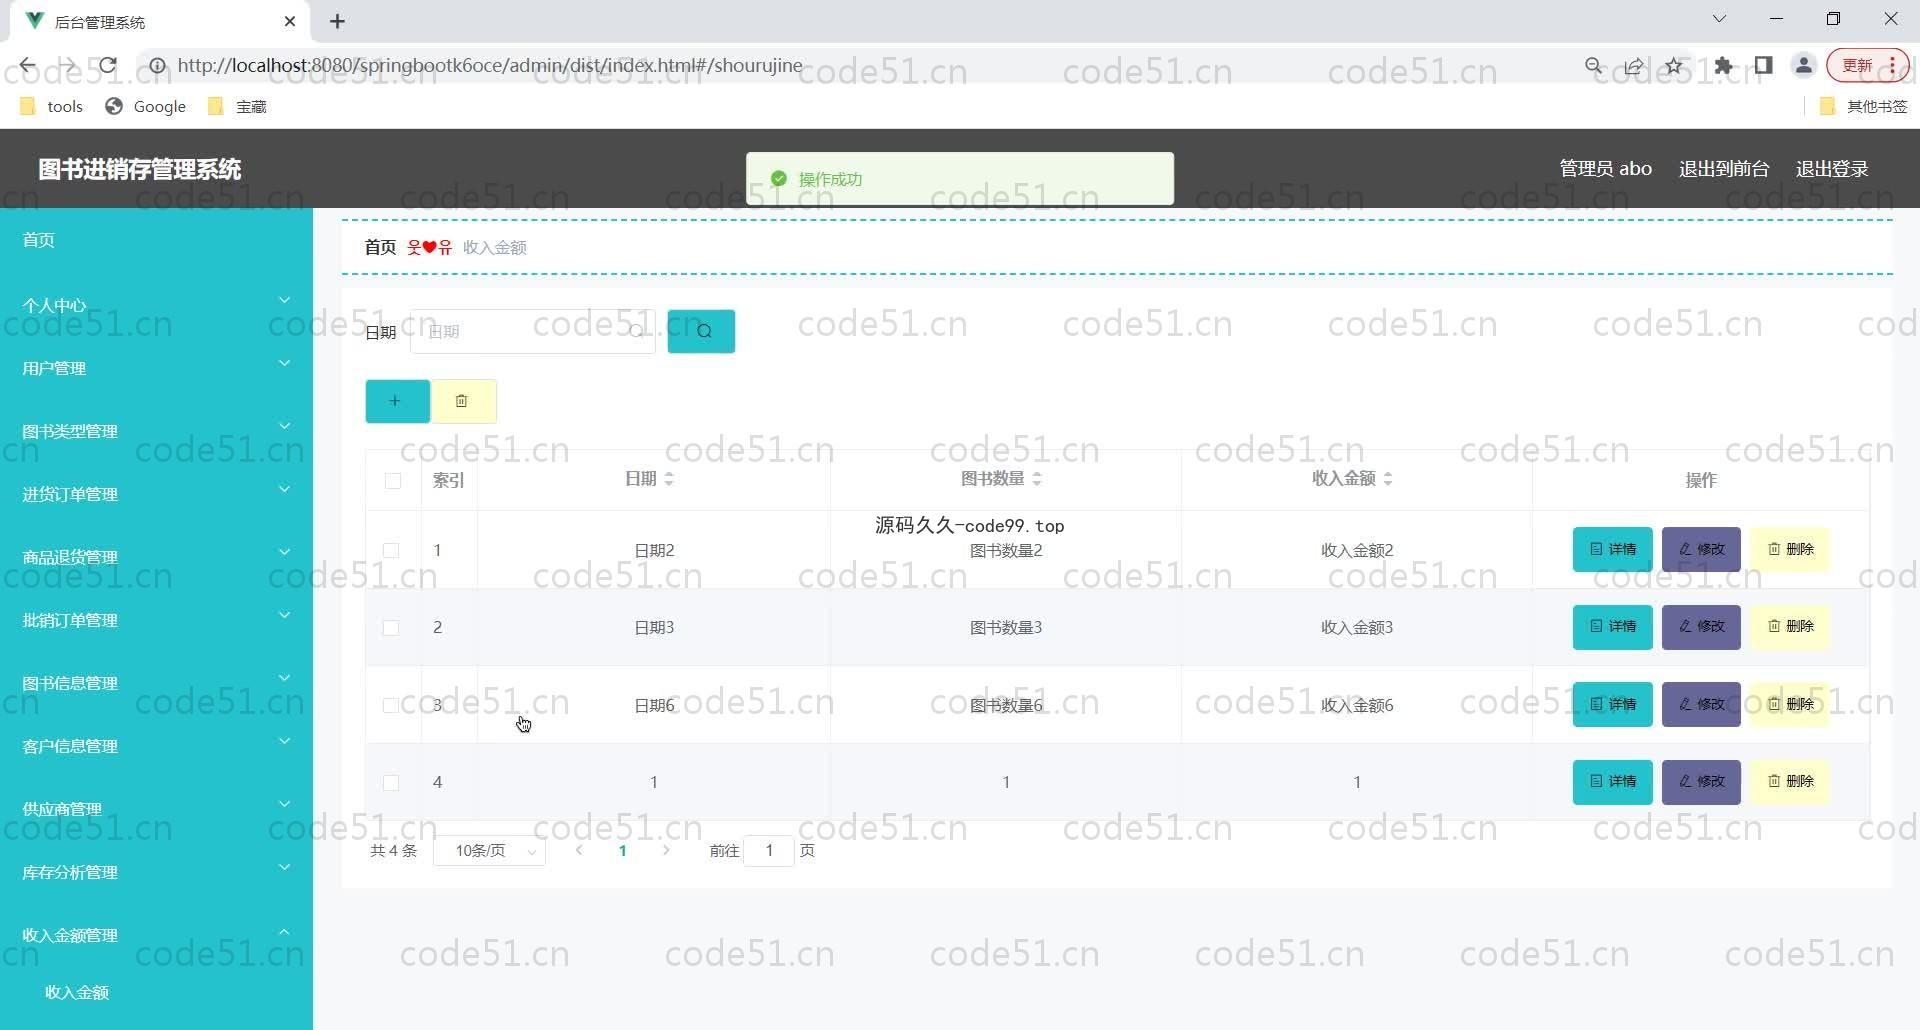This screenshot has height=1030, width=1920.
Task: Close the 后台管理系统 tab
Action: tap(290, 21)
